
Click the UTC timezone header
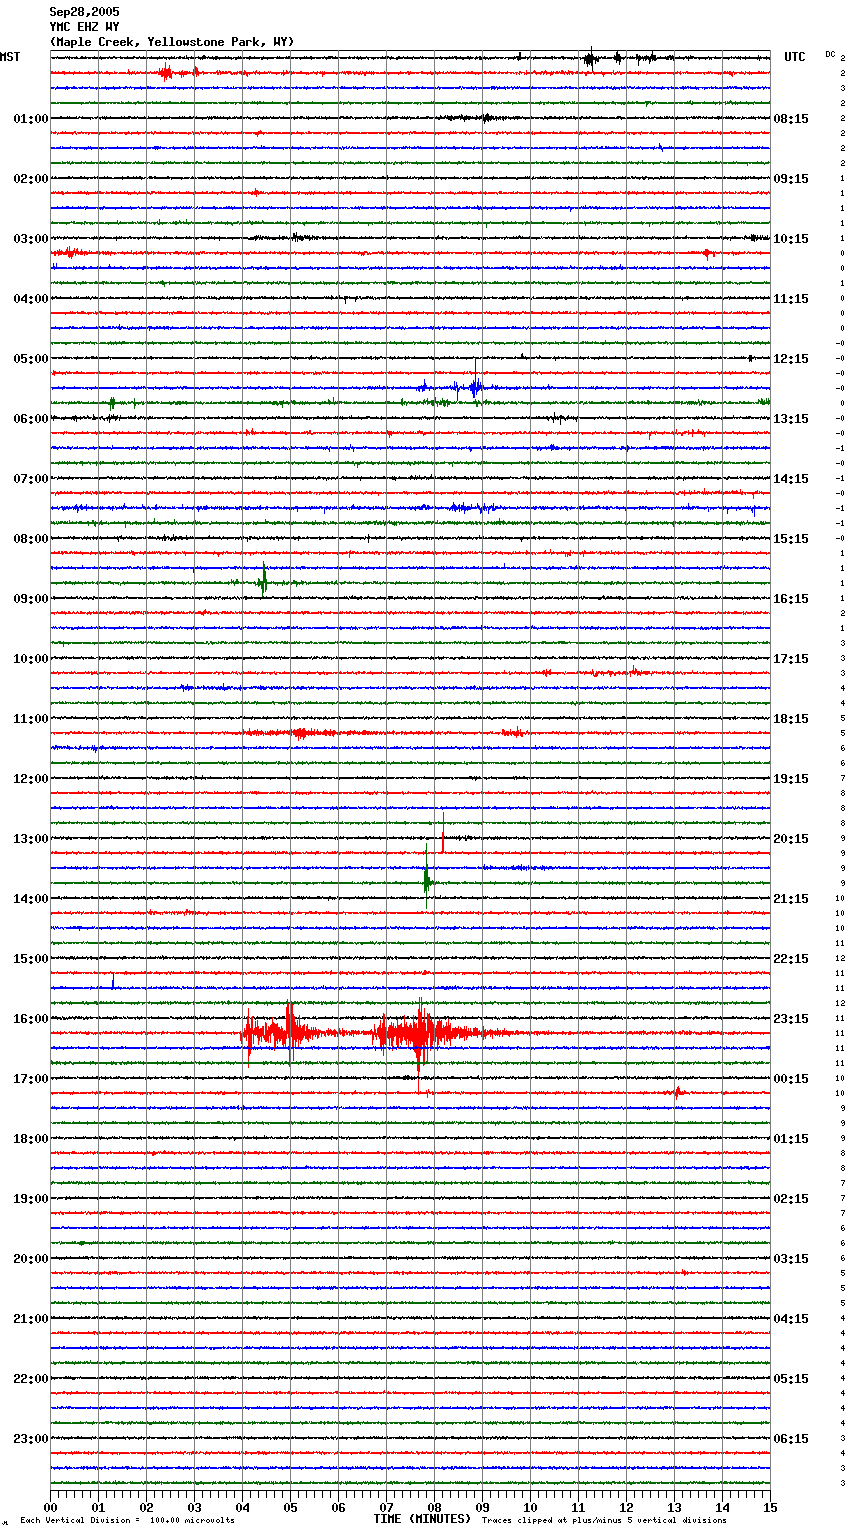tap(795, 57)
